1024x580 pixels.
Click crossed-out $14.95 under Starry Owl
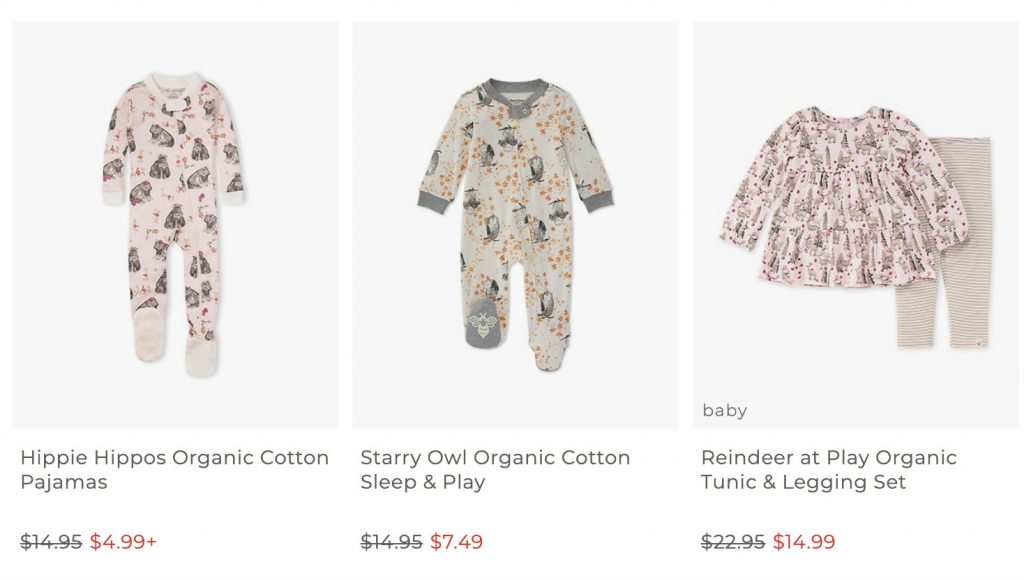391,542
